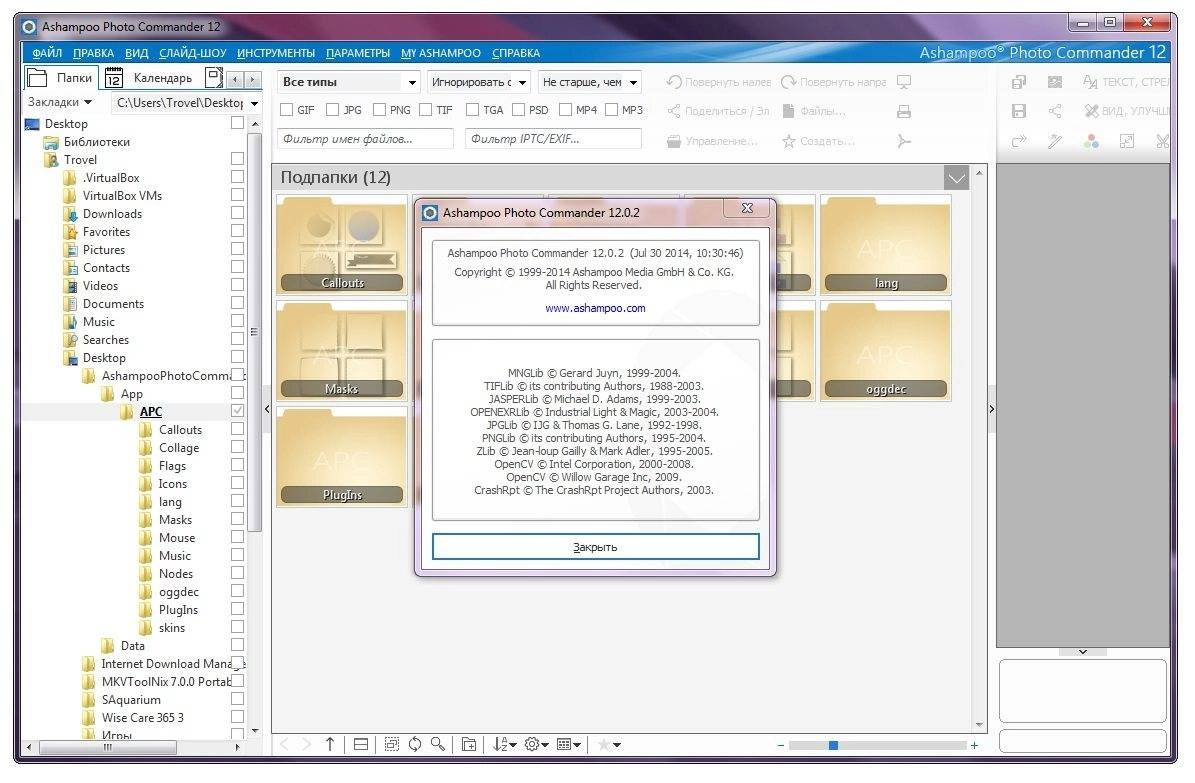Close the about dialog with X
Viewport: 1195px width, 783px height.
748,208
